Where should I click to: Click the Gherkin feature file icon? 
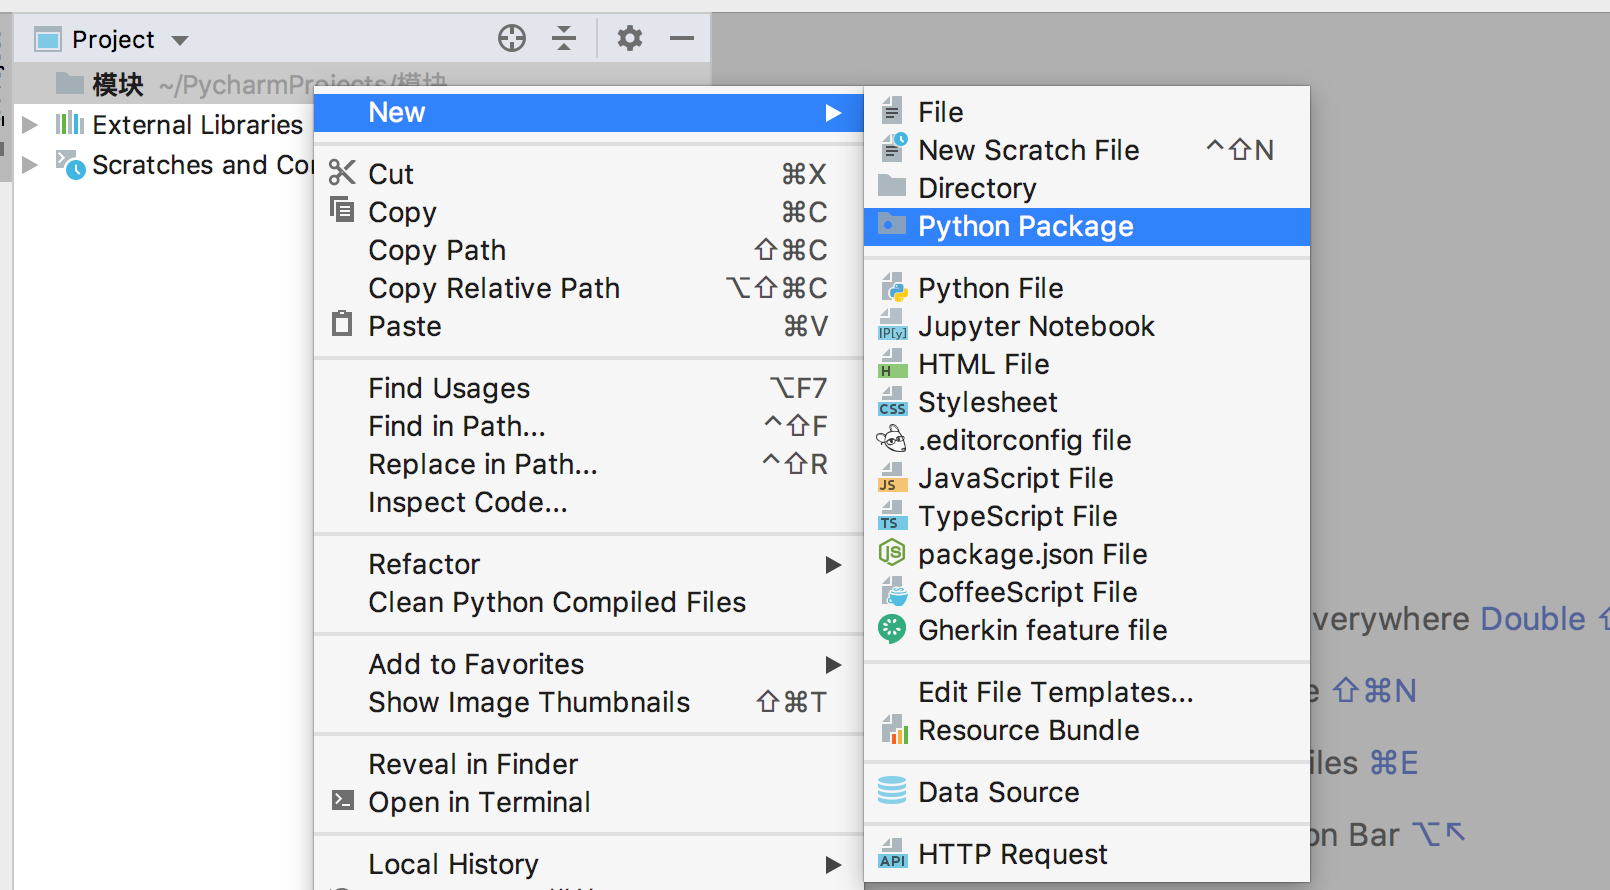click(891, 630)
